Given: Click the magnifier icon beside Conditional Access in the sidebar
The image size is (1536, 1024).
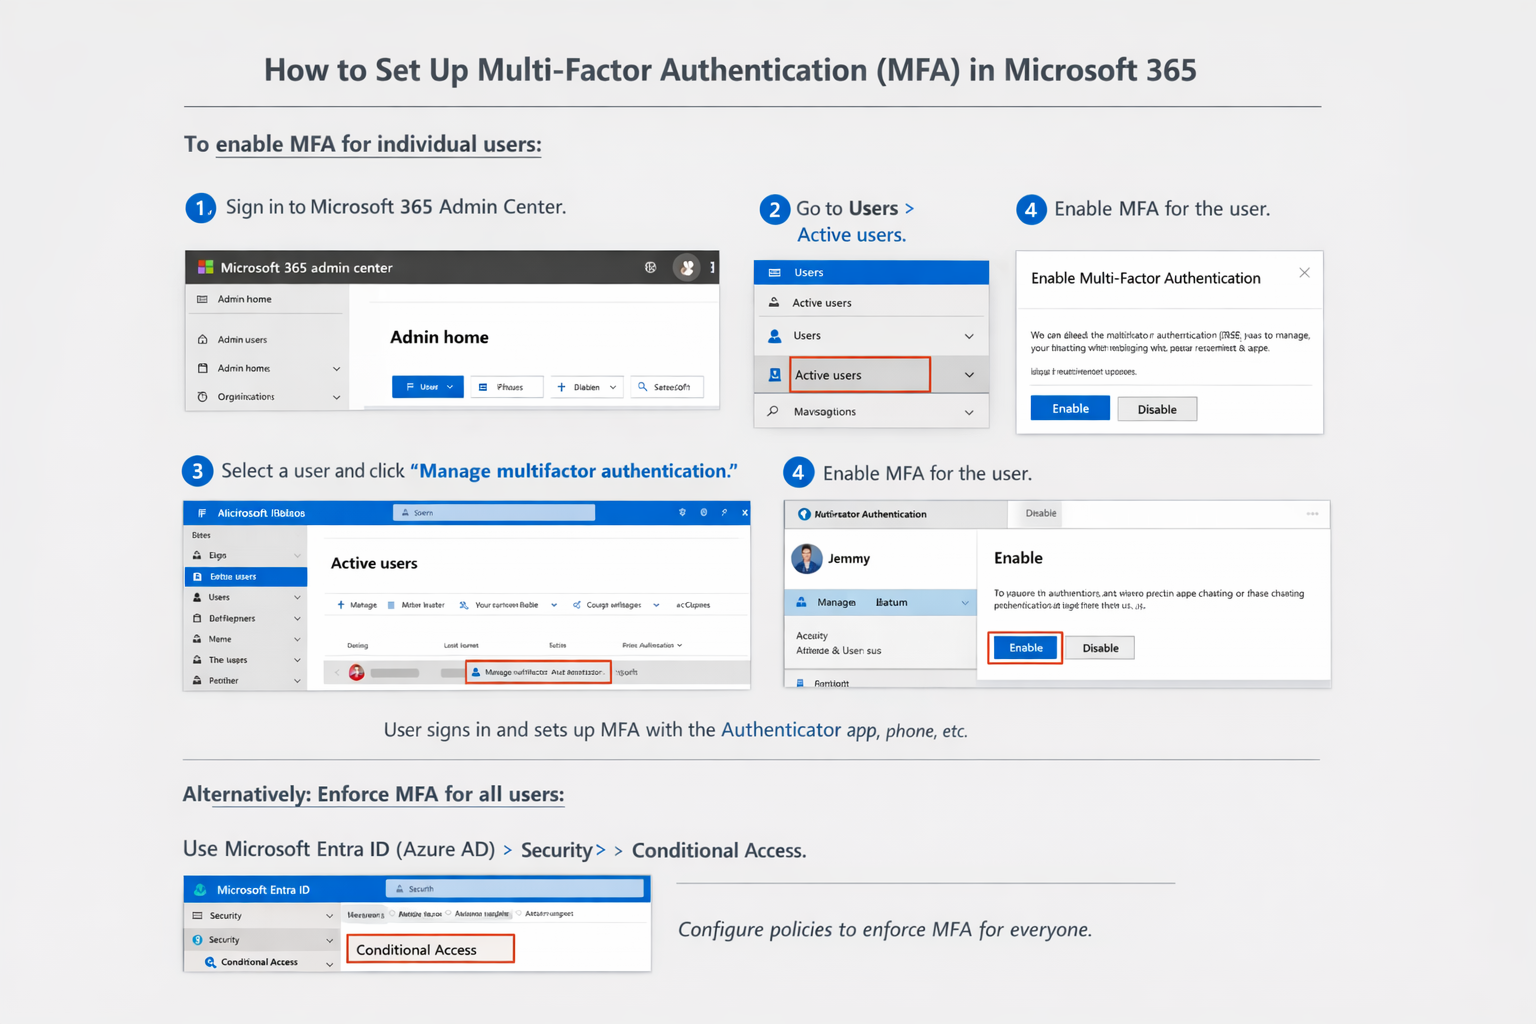Looking at the screenshot, I should 210,962.
